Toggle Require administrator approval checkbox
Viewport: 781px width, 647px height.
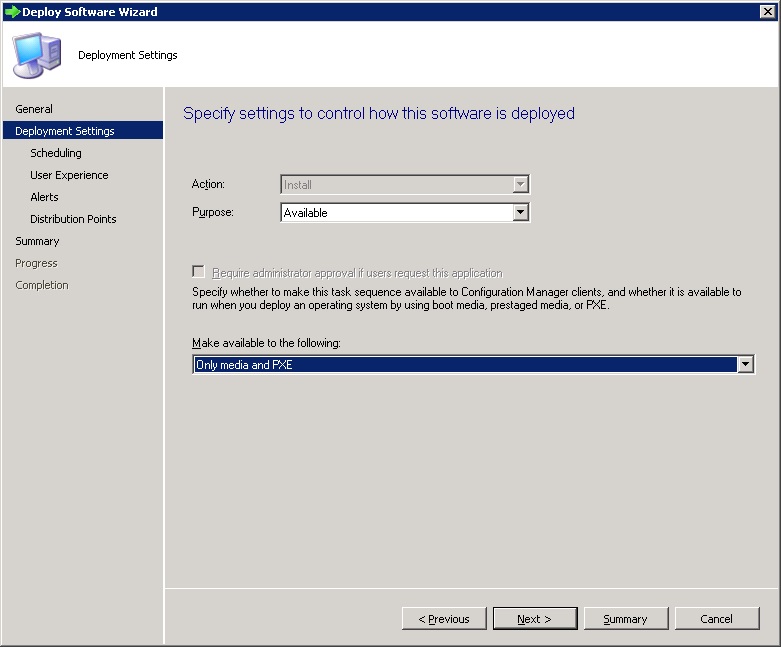point(199,272)
